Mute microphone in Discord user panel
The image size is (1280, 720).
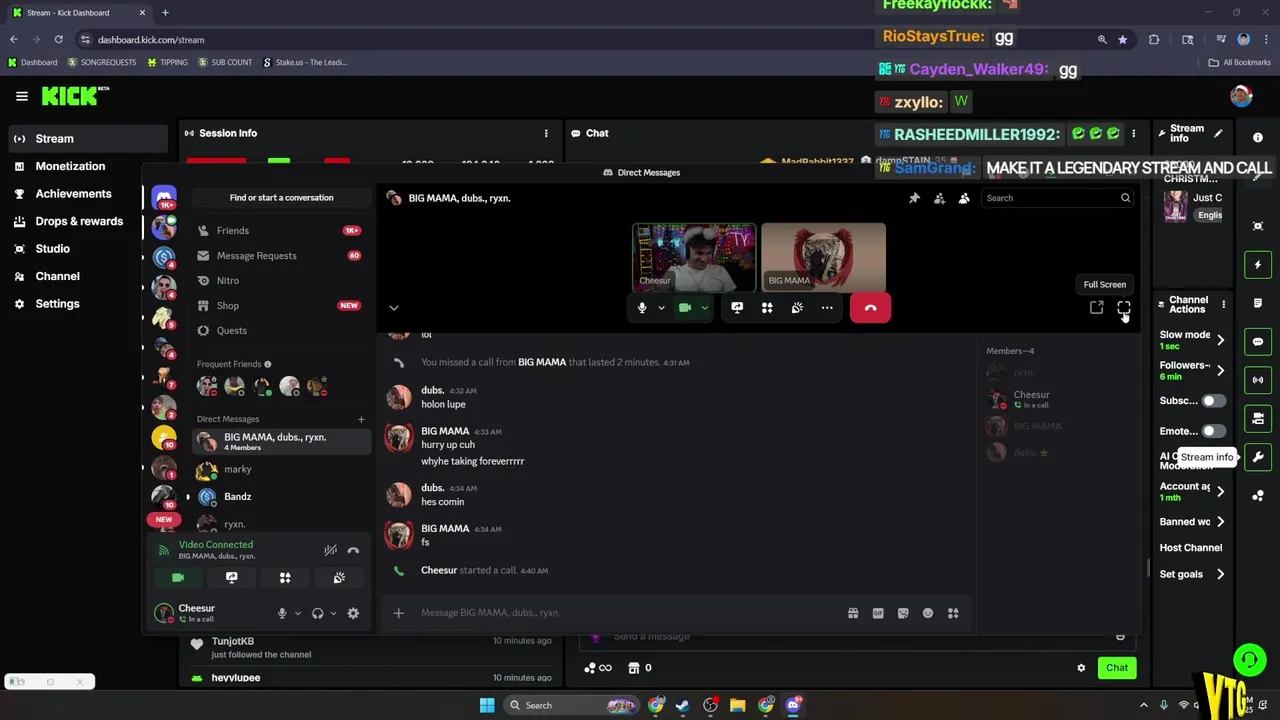tap(282, 613)
